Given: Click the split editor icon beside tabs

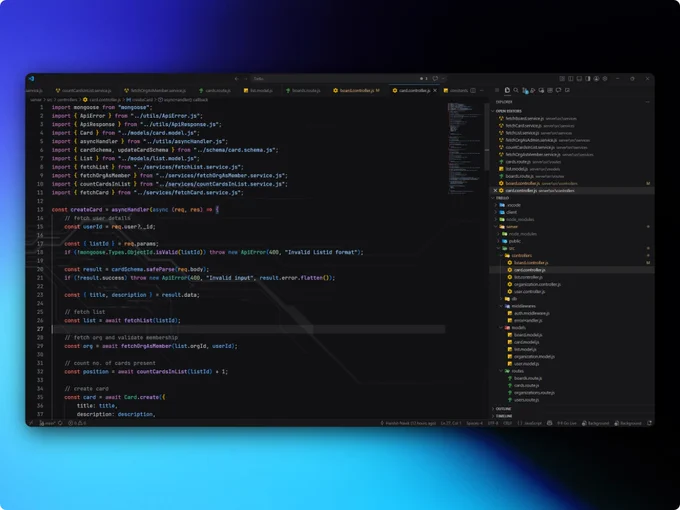Looking at the screenshot, I should click(x=473, y=90).
